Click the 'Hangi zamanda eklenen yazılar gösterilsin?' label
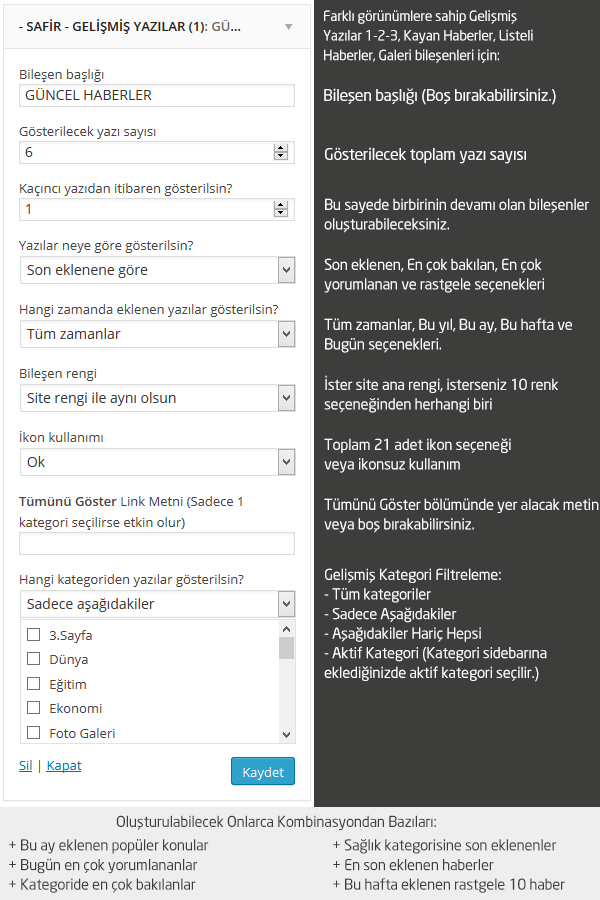This screenshot has width=600, height=900. click(x=149, y=310)
